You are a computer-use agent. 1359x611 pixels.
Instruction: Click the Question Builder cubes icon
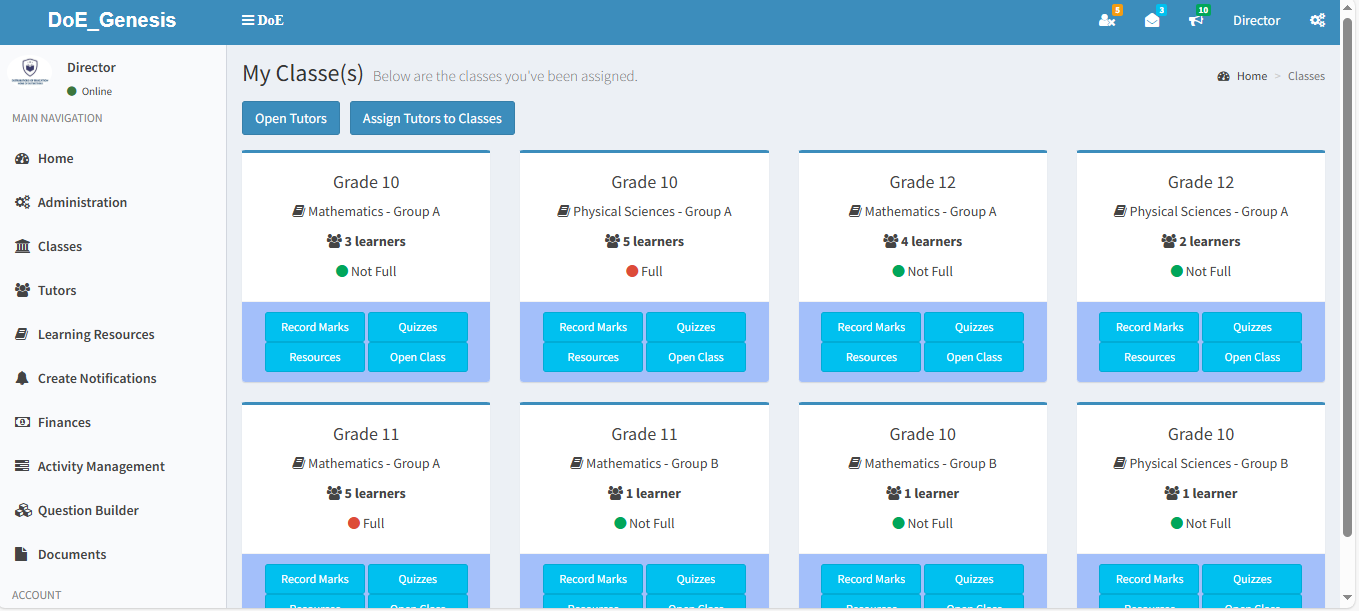point(22,510)
